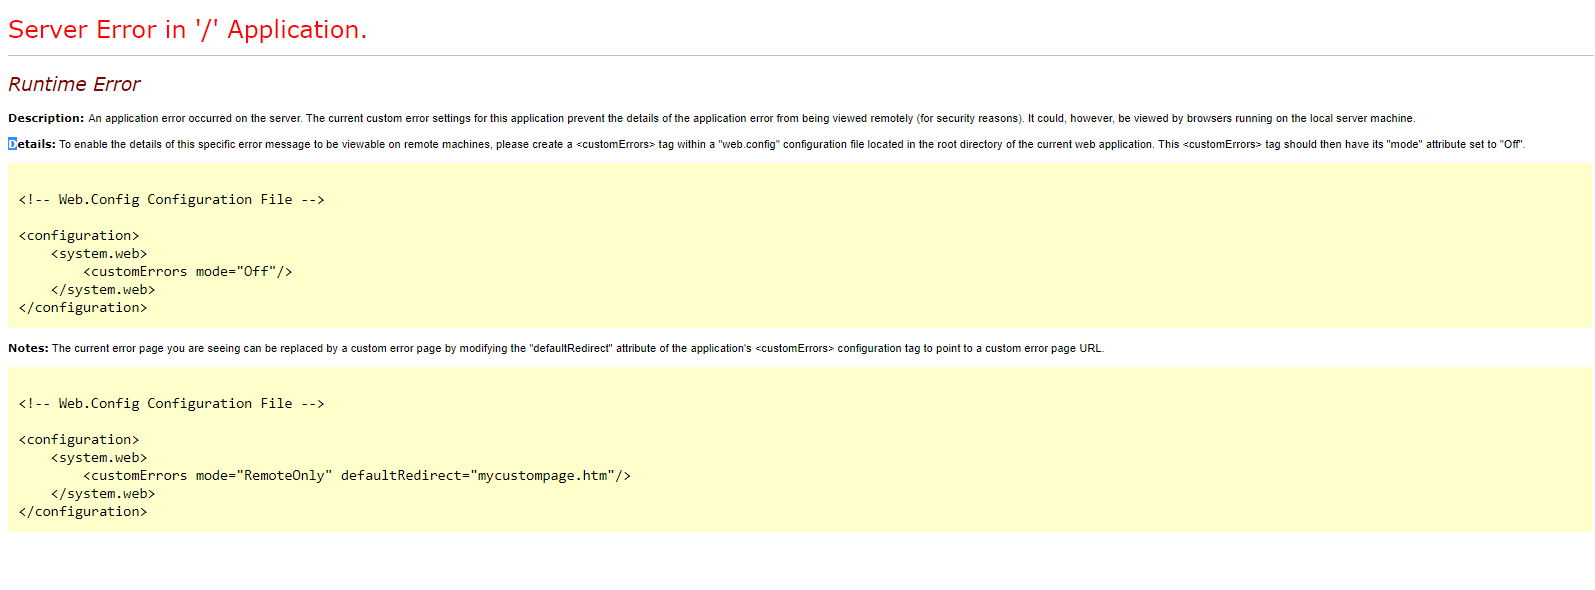Click the first 'Web.Config Configuration File' comment line
The image size is (1595, 590).
pyautogui.click(x=171, y=200)
